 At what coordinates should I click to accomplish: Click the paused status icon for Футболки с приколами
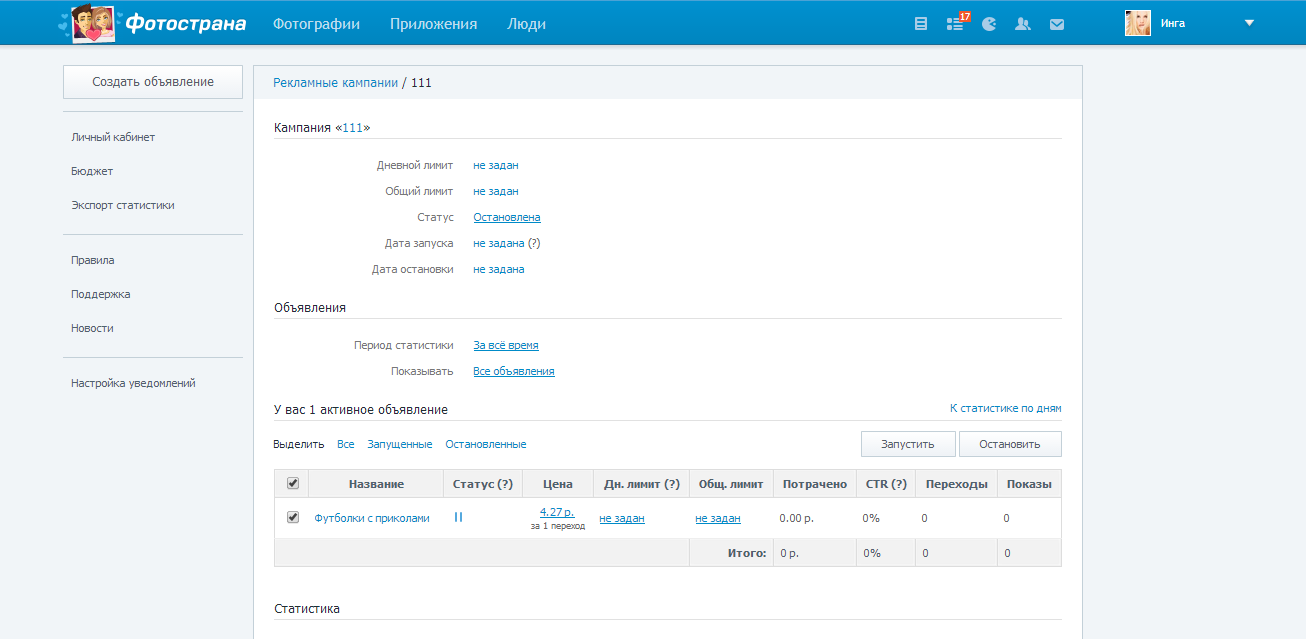tap(458, 517)
